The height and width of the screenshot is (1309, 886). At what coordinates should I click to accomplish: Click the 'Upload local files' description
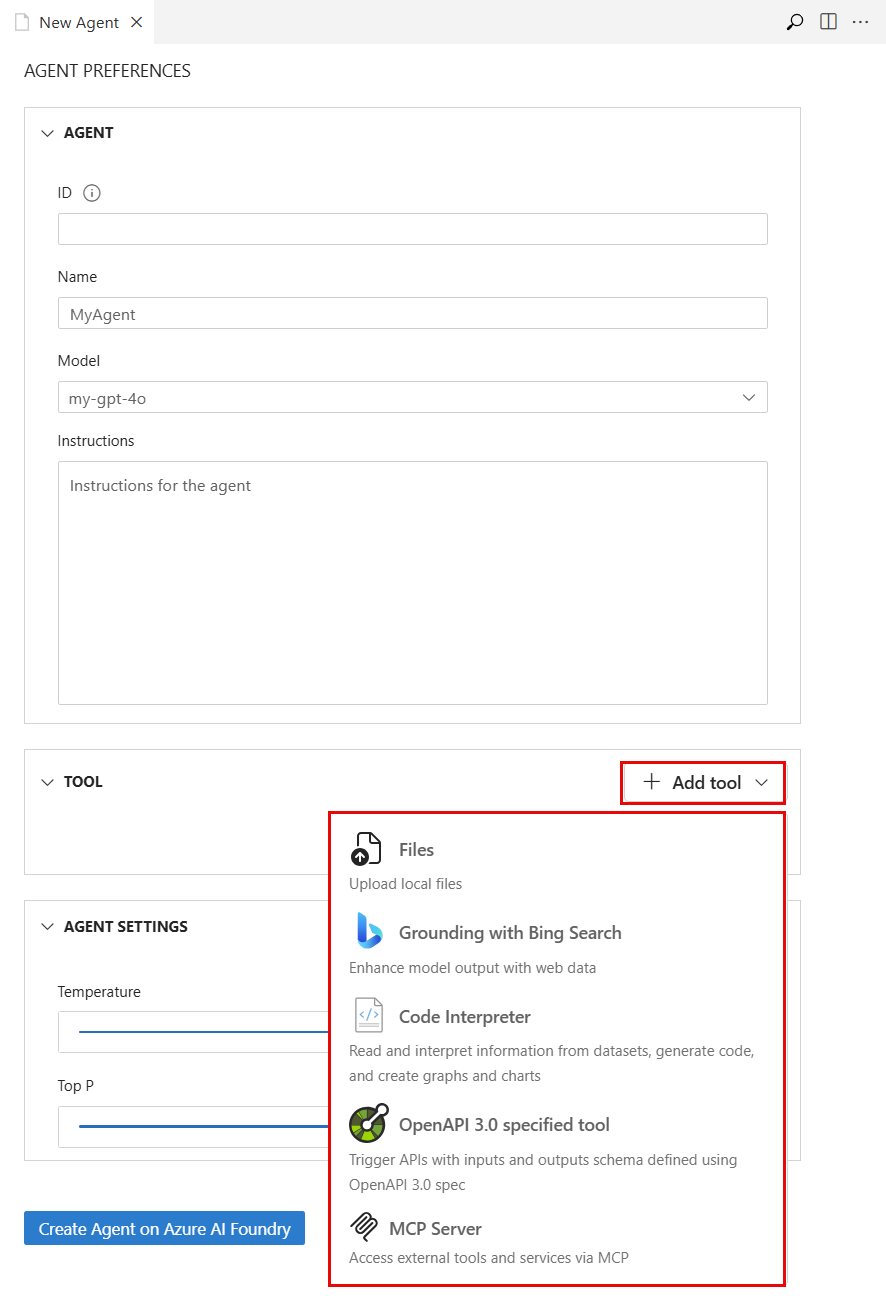click(405, 884)
